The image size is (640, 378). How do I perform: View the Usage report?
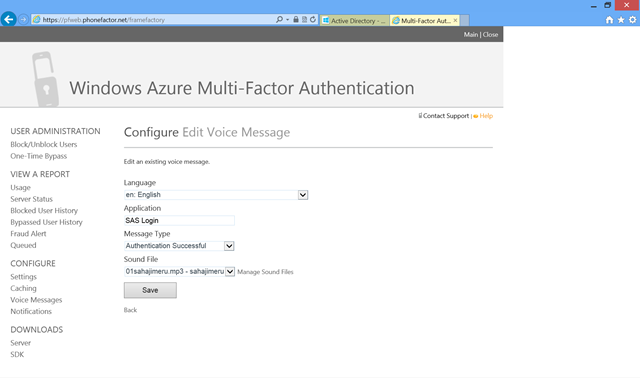point(20,188)
